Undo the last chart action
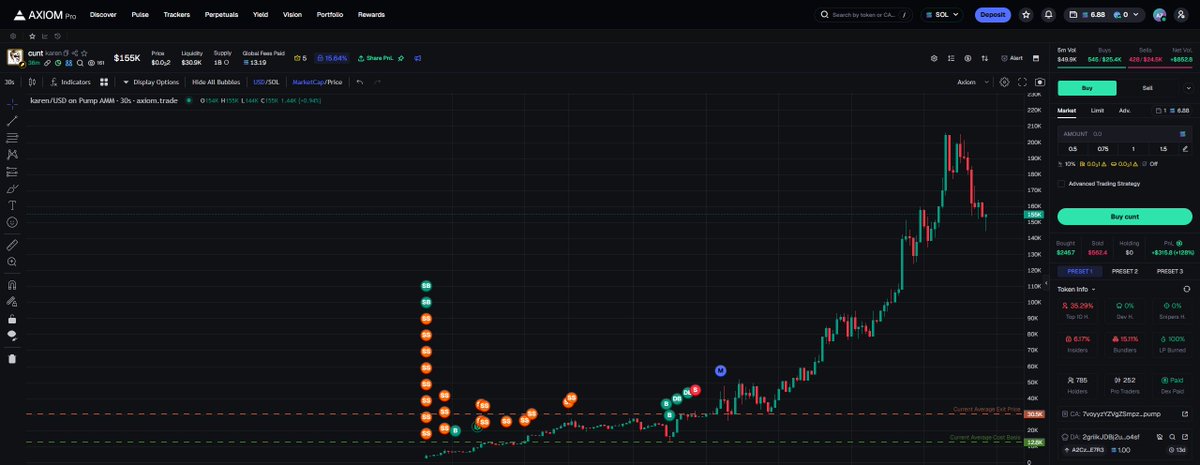Screen dimensions: 1200x465 tap(360, 82)
